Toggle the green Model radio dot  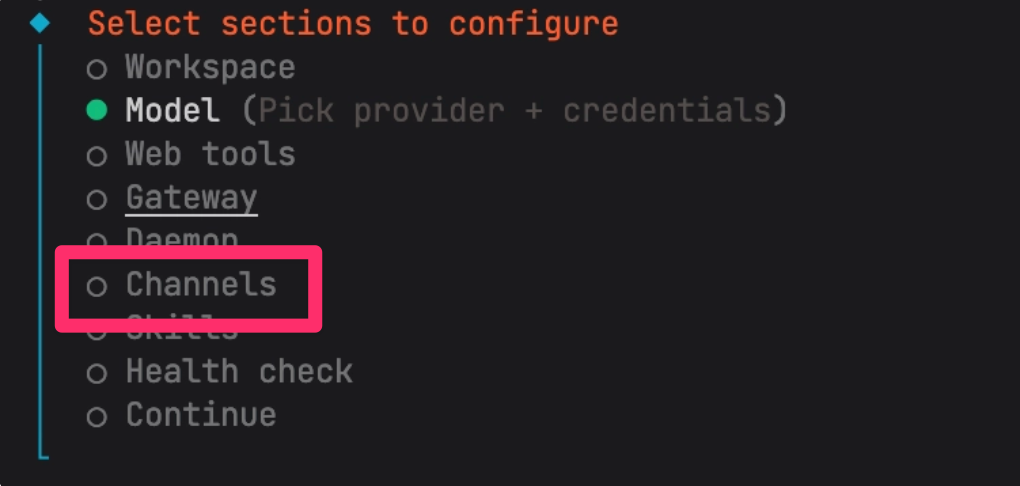click(96, 111)
